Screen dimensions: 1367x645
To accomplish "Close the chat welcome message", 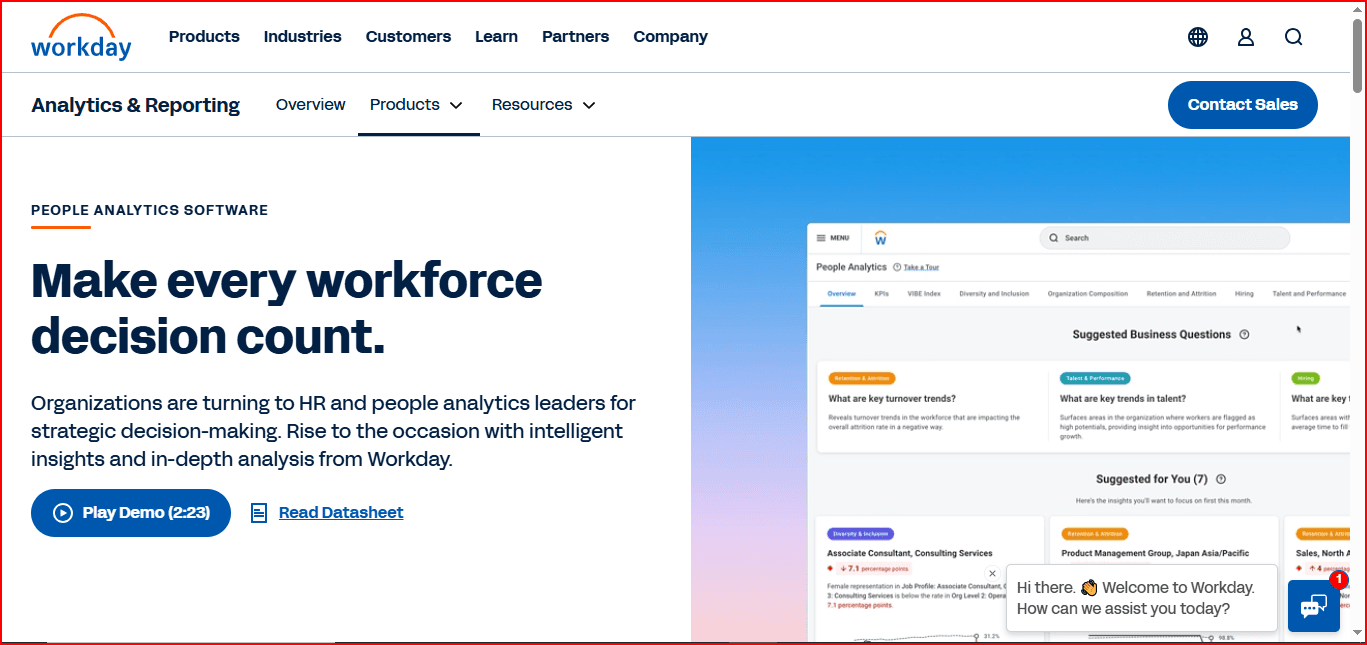I will (x=992, y=574).
